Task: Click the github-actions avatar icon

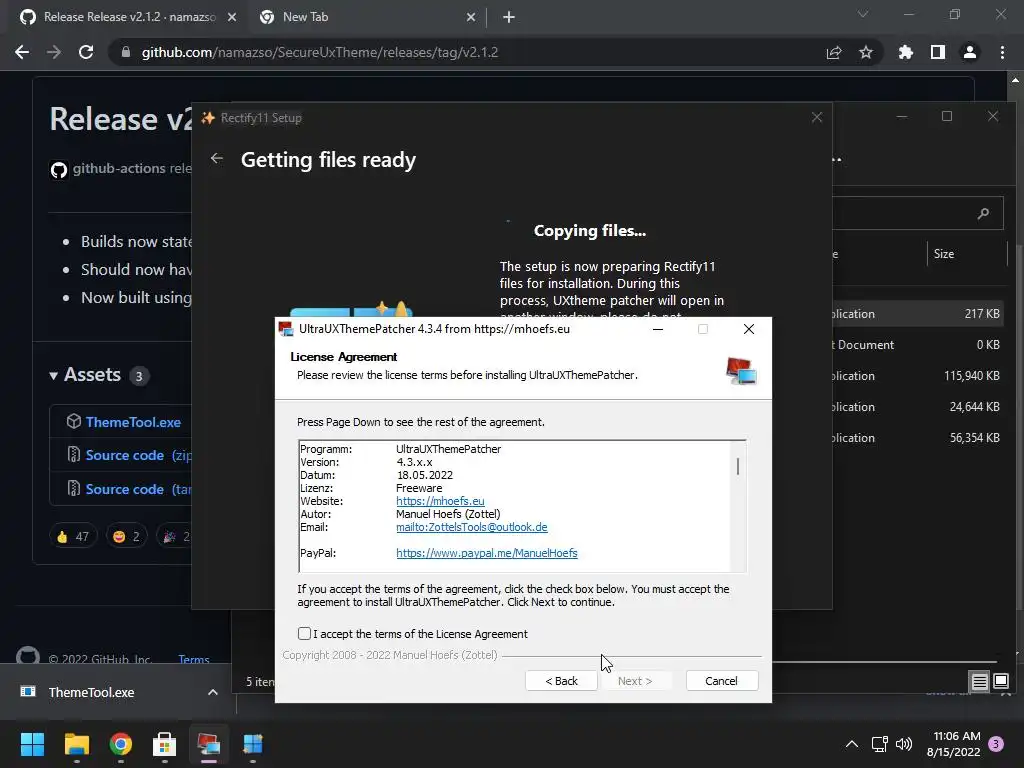Action: click(59, 170)
